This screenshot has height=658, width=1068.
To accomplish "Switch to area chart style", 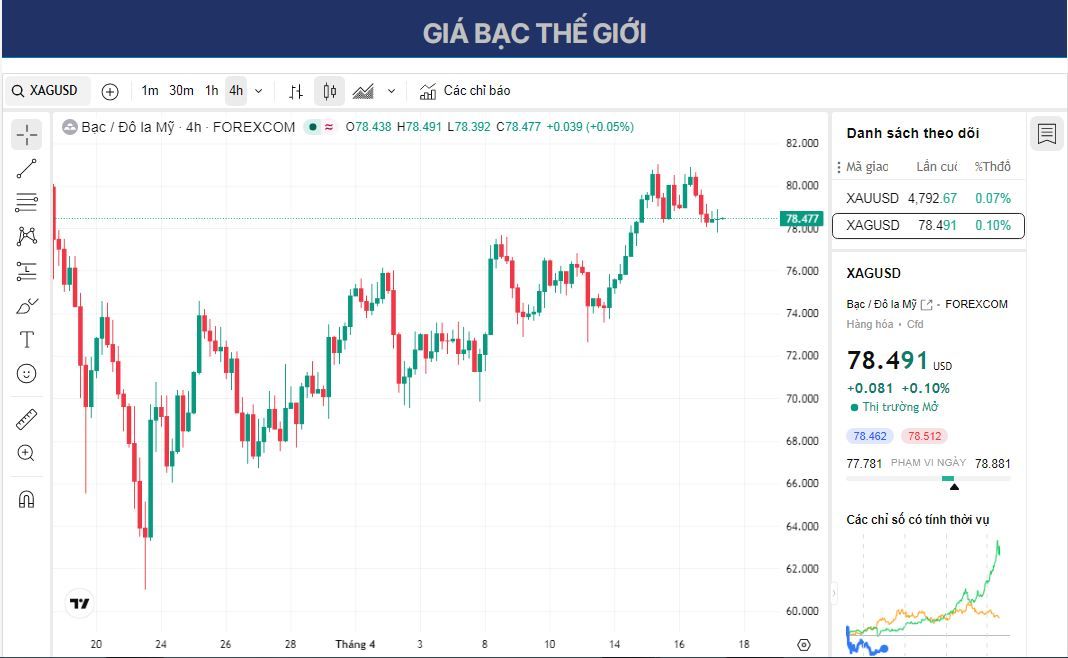I will point(363,91).
